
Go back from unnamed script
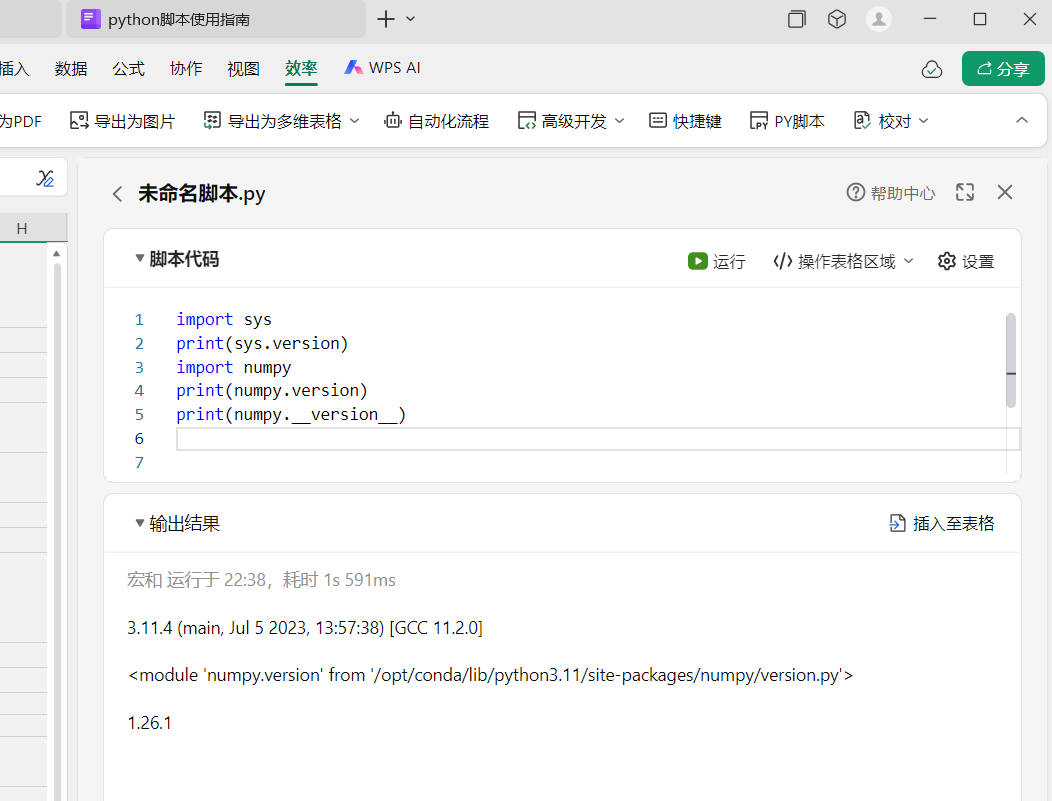pyautogui.click(x=117, y=194)
